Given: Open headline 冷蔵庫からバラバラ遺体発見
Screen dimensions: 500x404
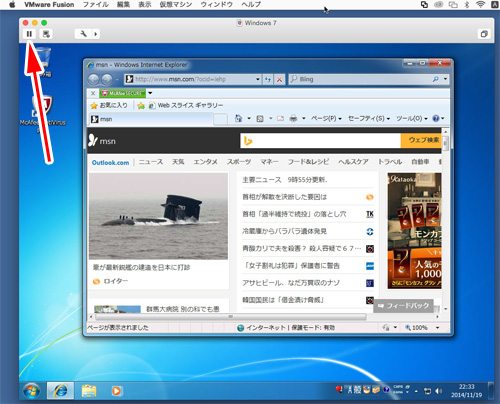Looking at the screenshot, I should click(284, 231).
